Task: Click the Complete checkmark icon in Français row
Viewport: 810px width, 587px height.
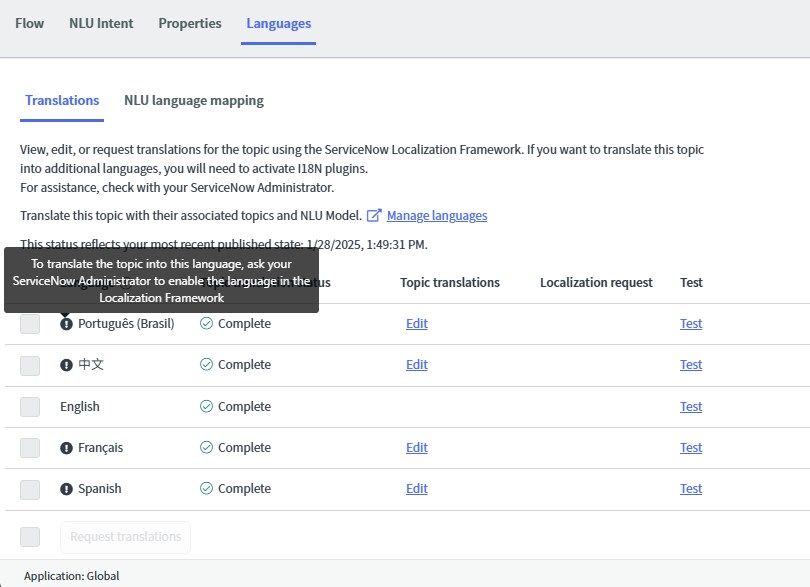Action: click(x=206, y=447)
